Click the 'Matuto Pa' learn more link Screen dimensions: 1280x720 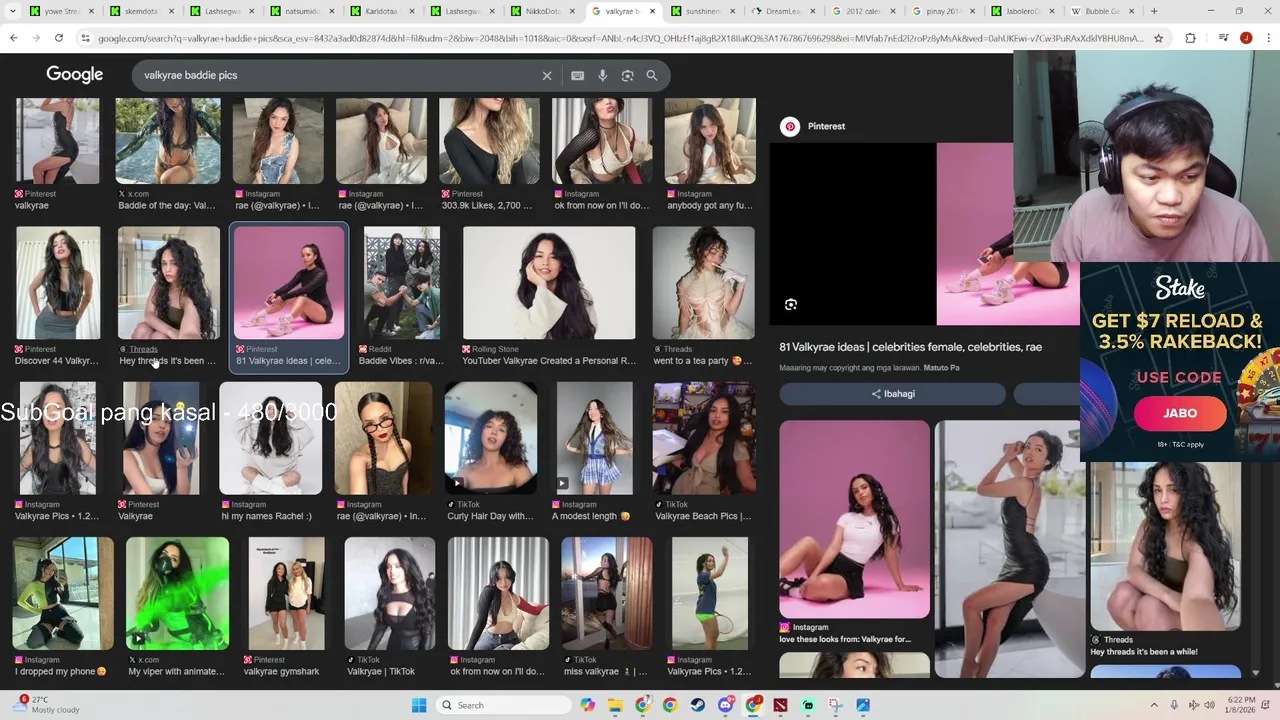click(x=941, y=368)
